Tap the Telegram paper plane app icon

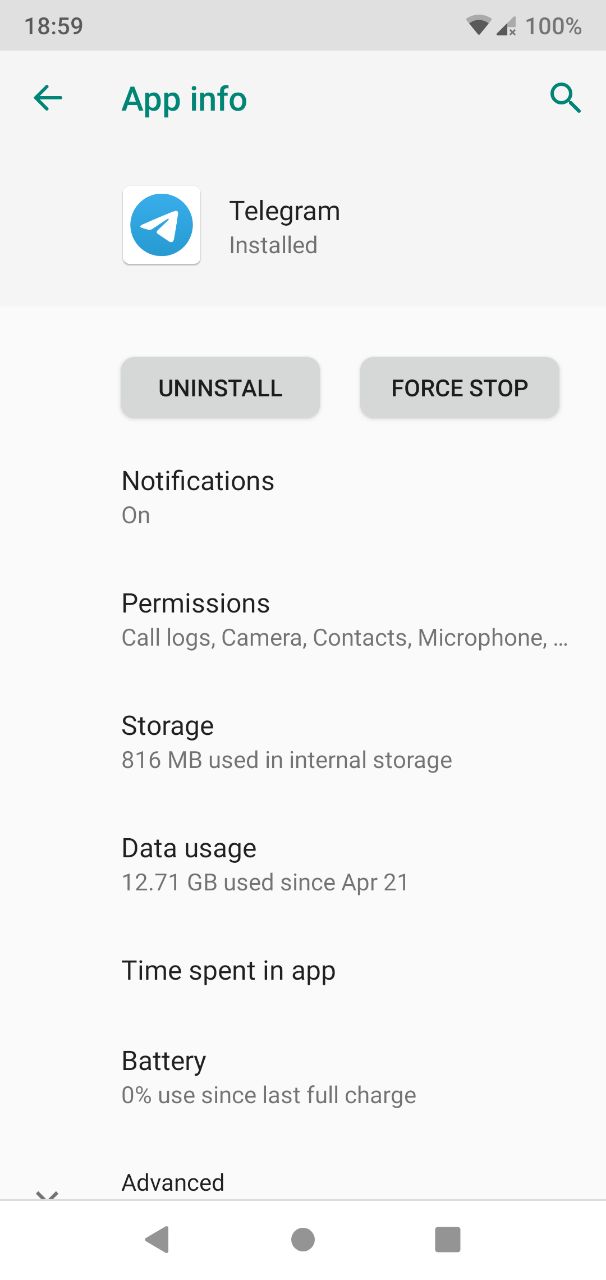(161, 225)
